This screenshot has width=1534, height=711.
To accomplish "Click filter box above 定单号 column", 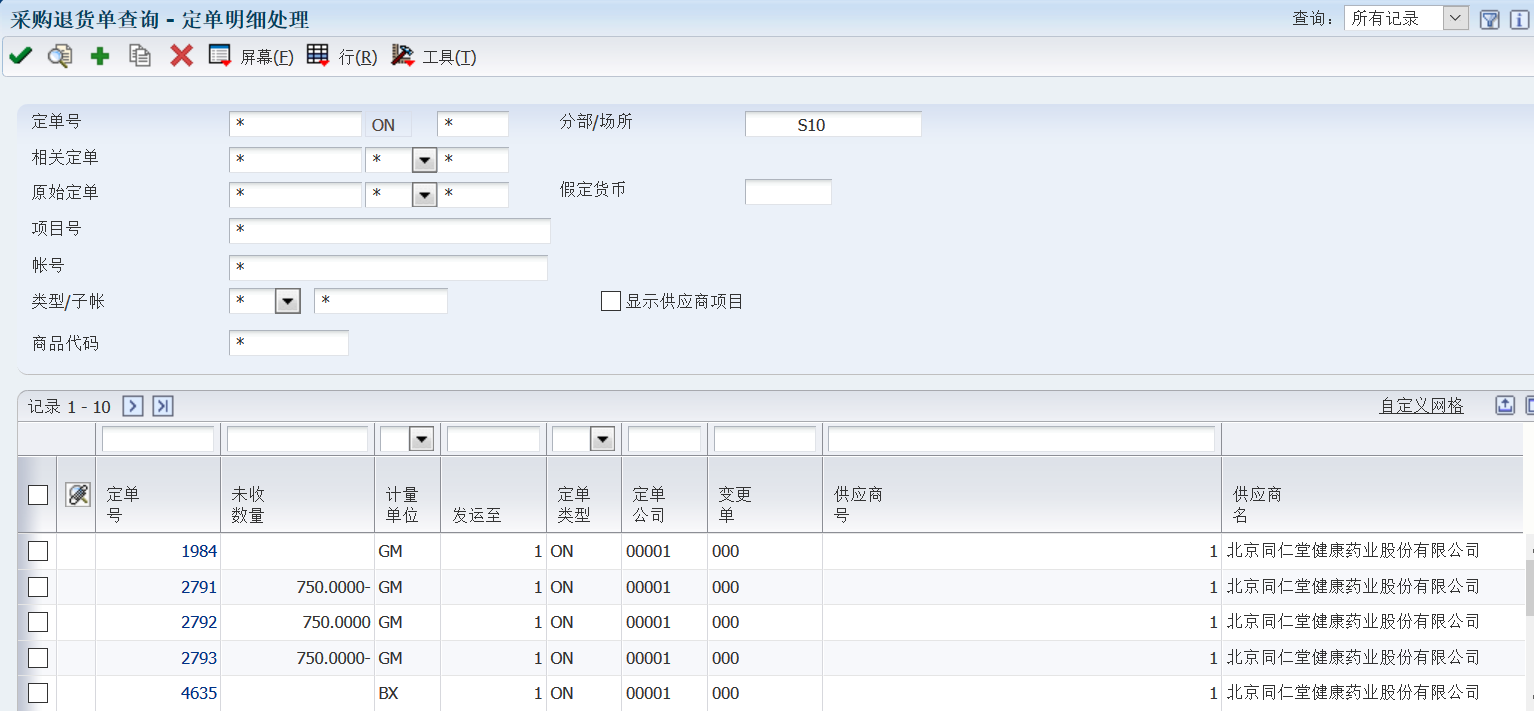I will tap(158, 439).
